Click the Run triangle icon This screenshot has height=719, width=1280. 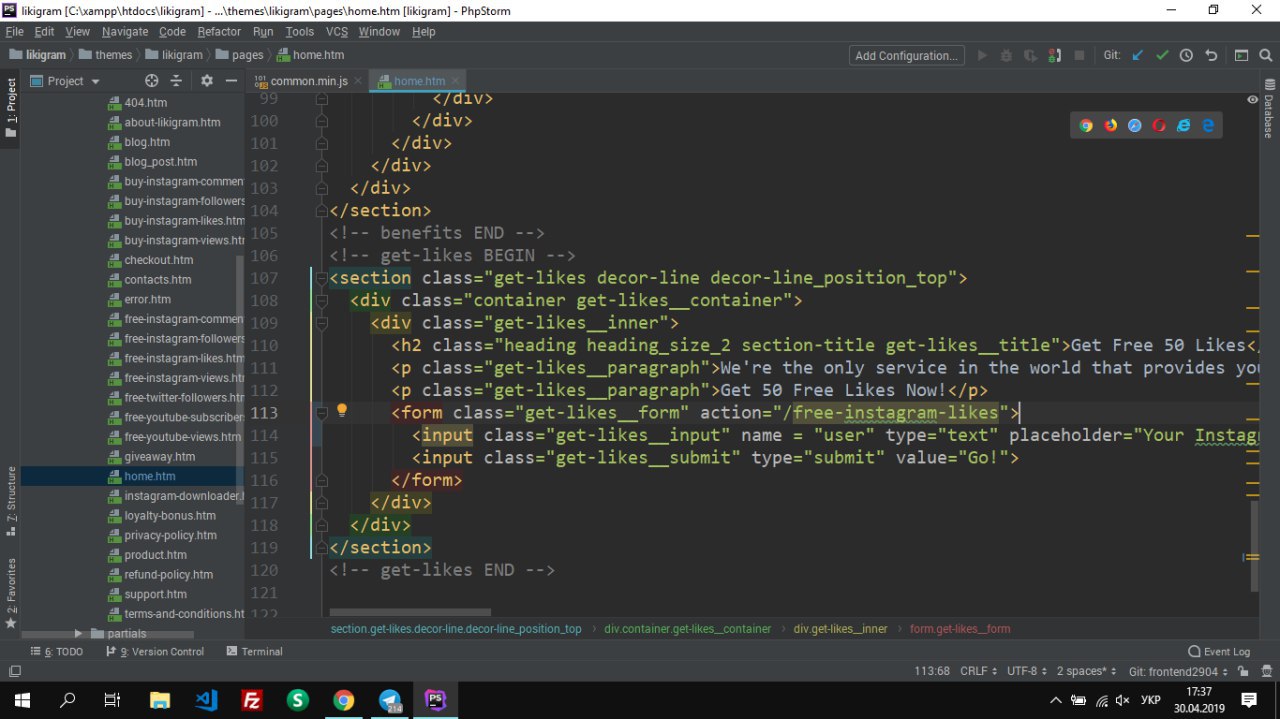click(982, 55)
